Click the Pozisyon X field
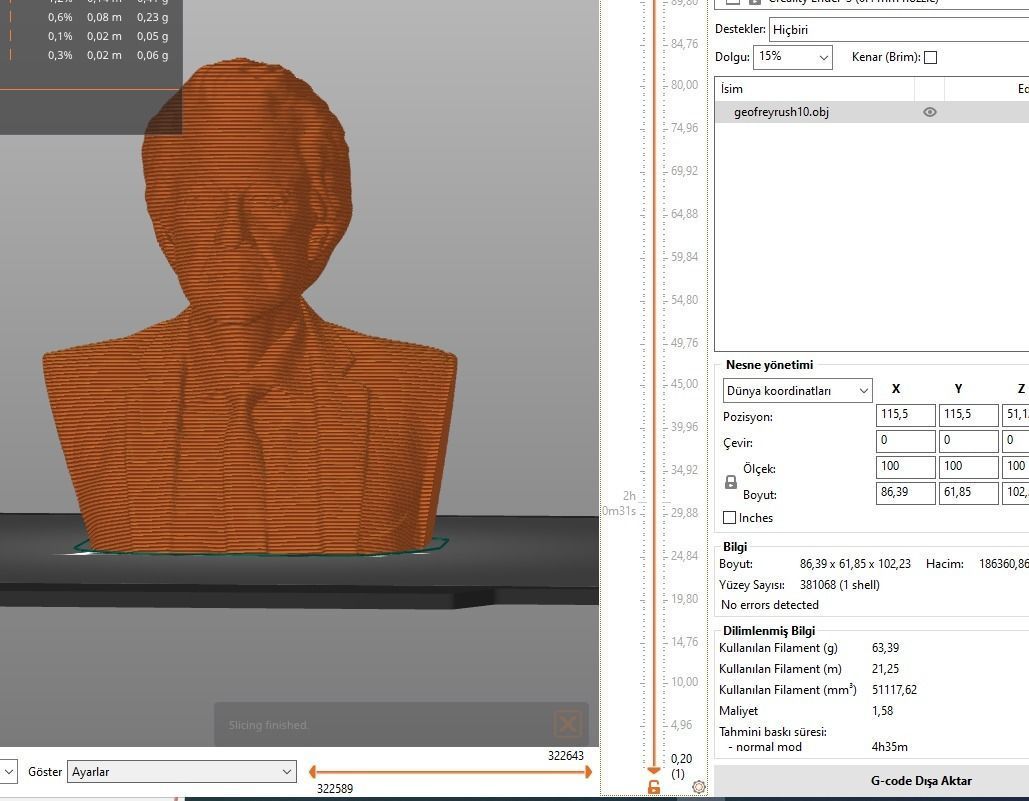 905,415
